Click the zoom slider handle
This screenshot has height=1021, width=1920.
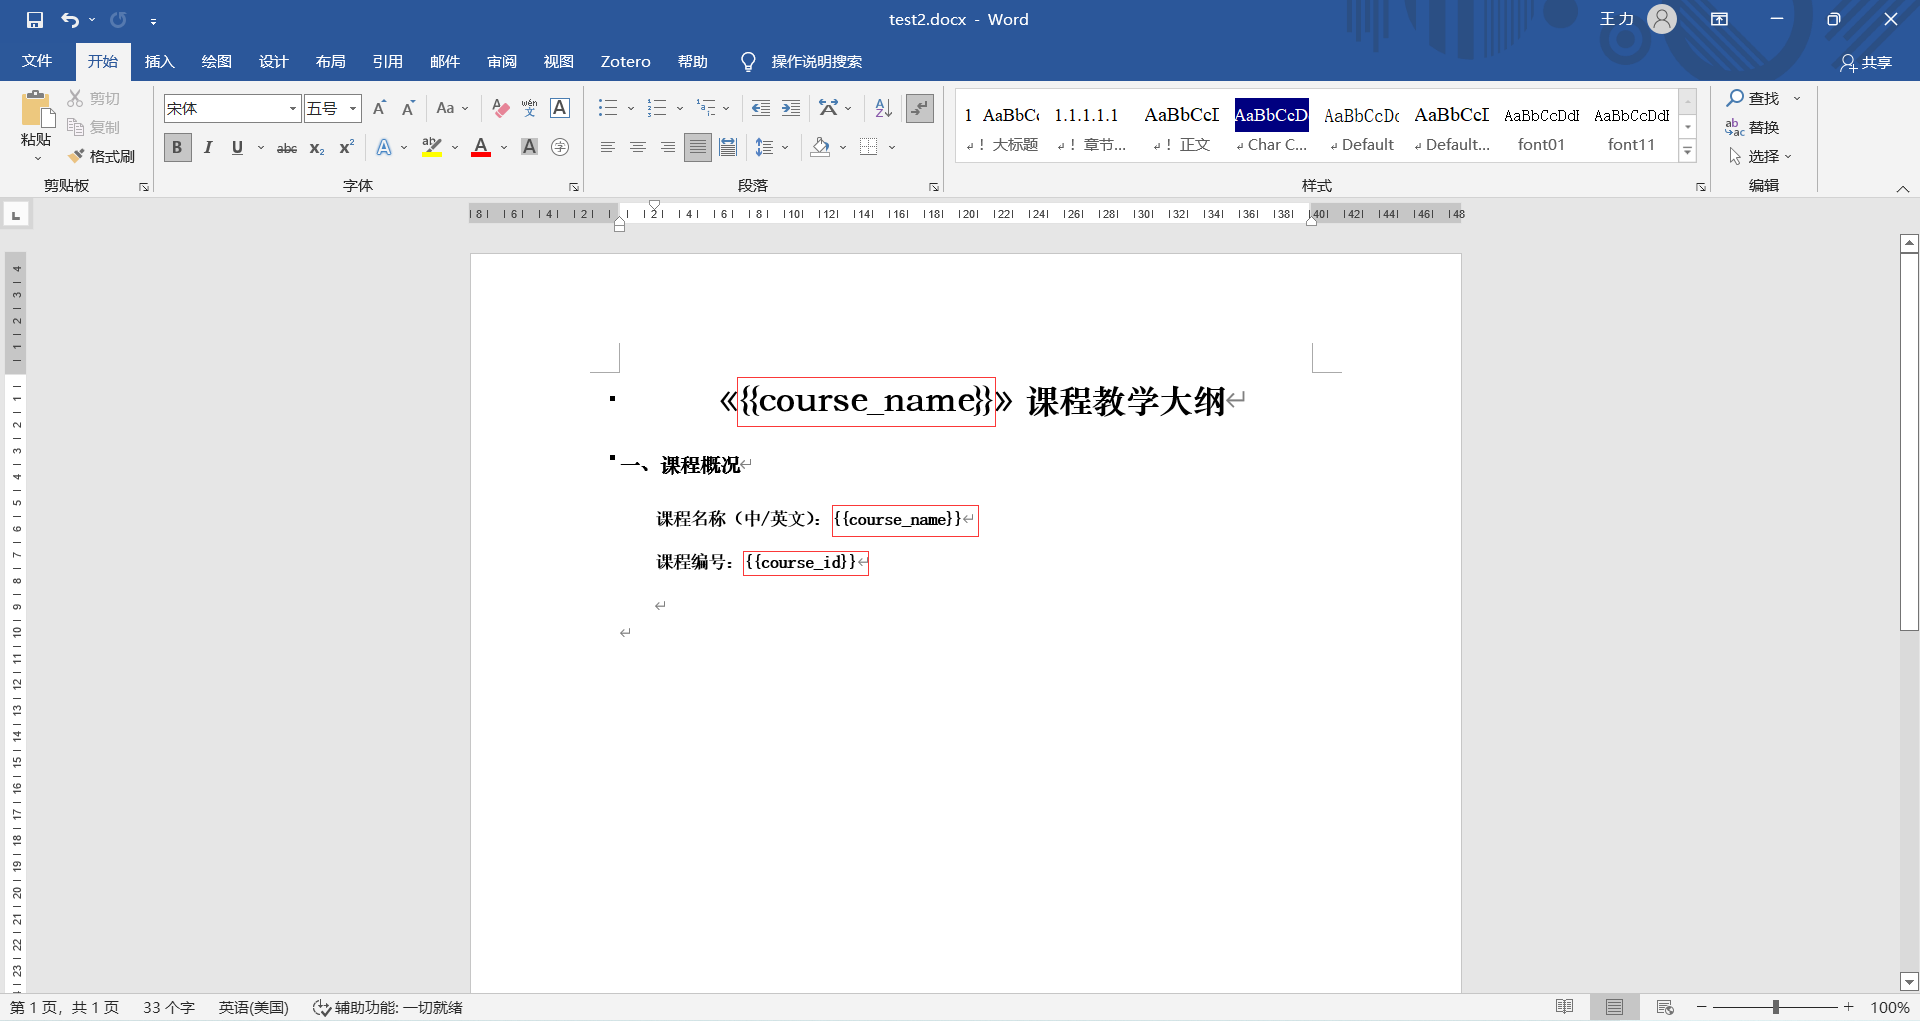pyautogui.click(x=1776, y=1007)
